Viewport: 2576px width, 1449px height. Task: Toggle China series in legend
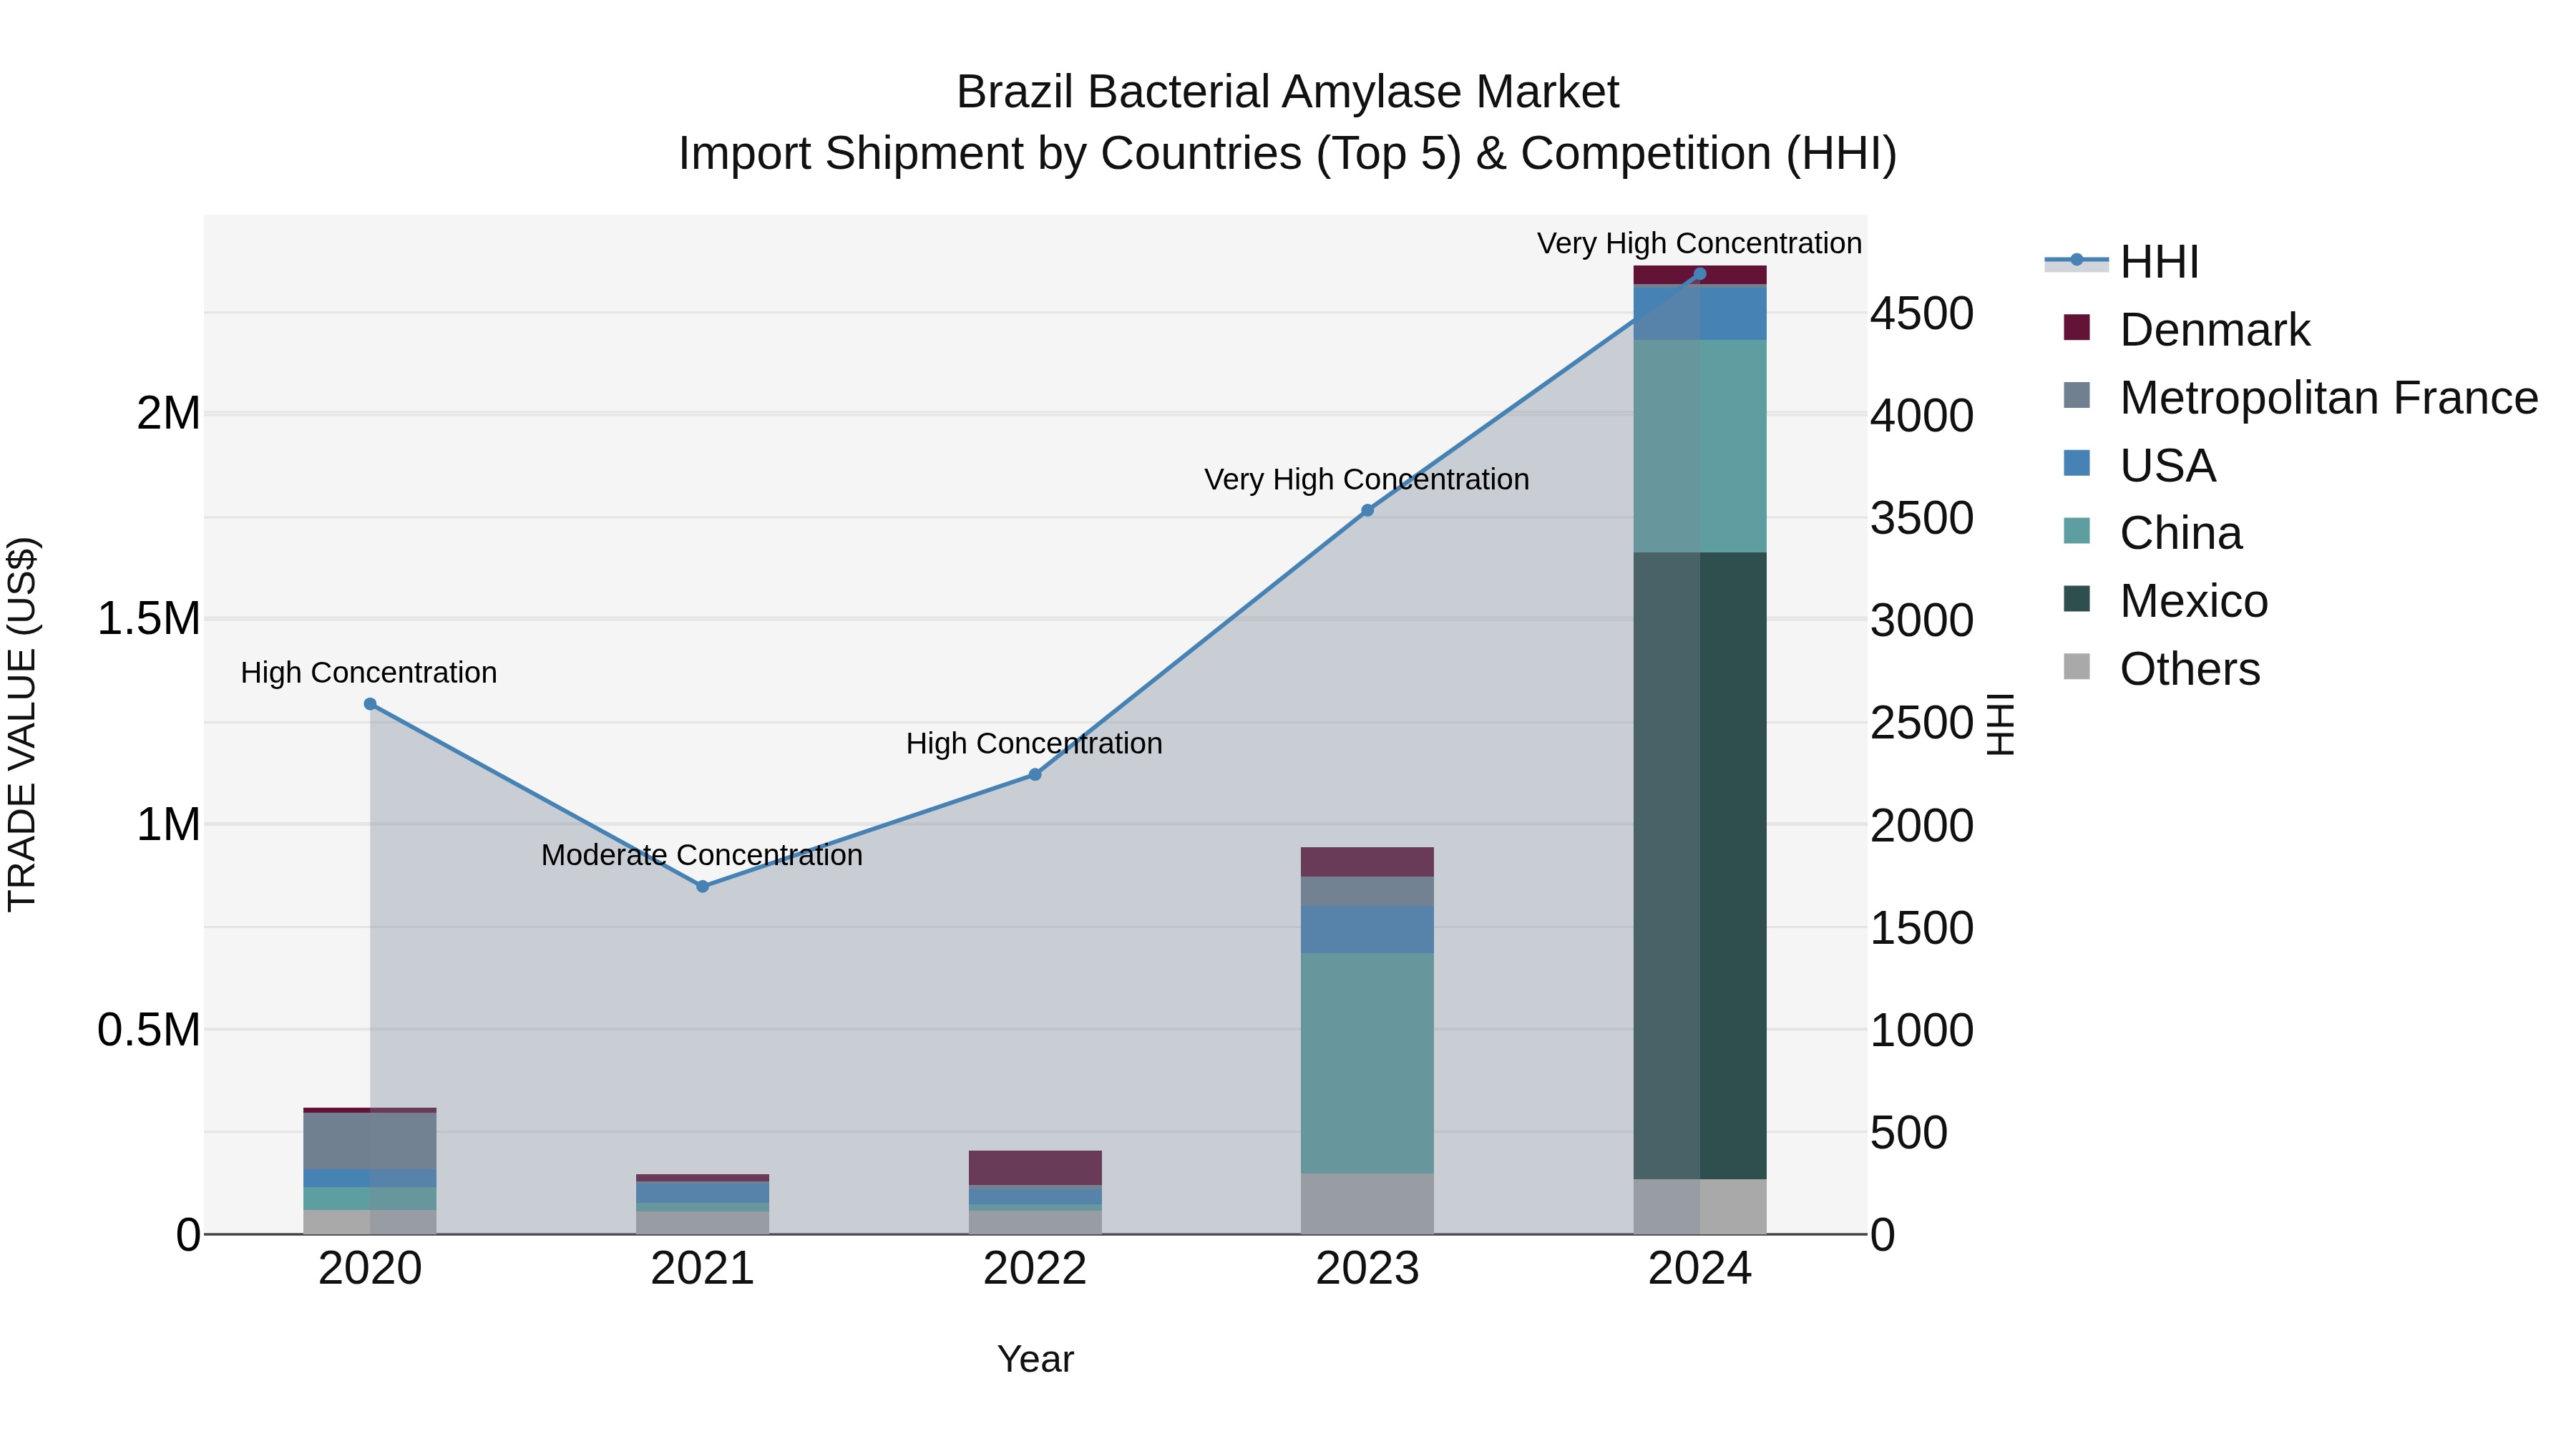click(x=2153, y=533)
